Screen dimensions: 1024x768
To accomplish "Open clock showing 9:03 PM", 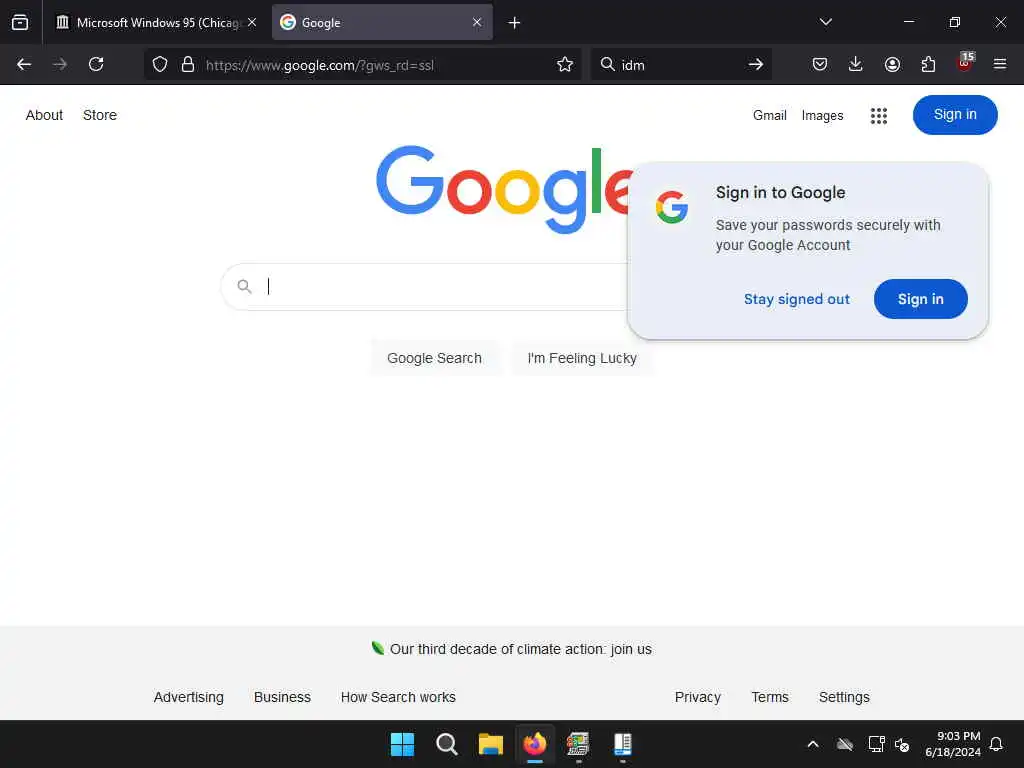I will coord(953,744).
